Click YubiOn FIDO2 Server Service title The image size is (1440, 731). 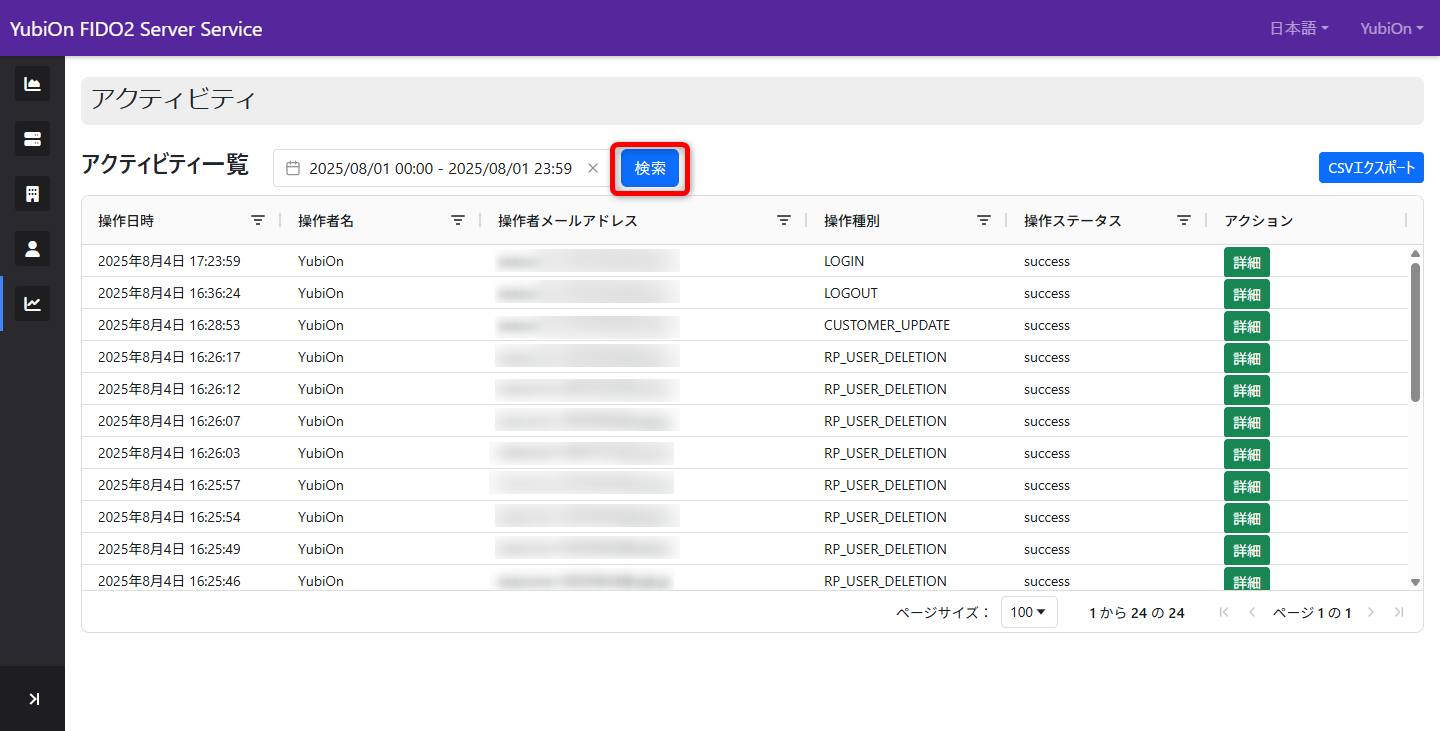click(136, 29)
